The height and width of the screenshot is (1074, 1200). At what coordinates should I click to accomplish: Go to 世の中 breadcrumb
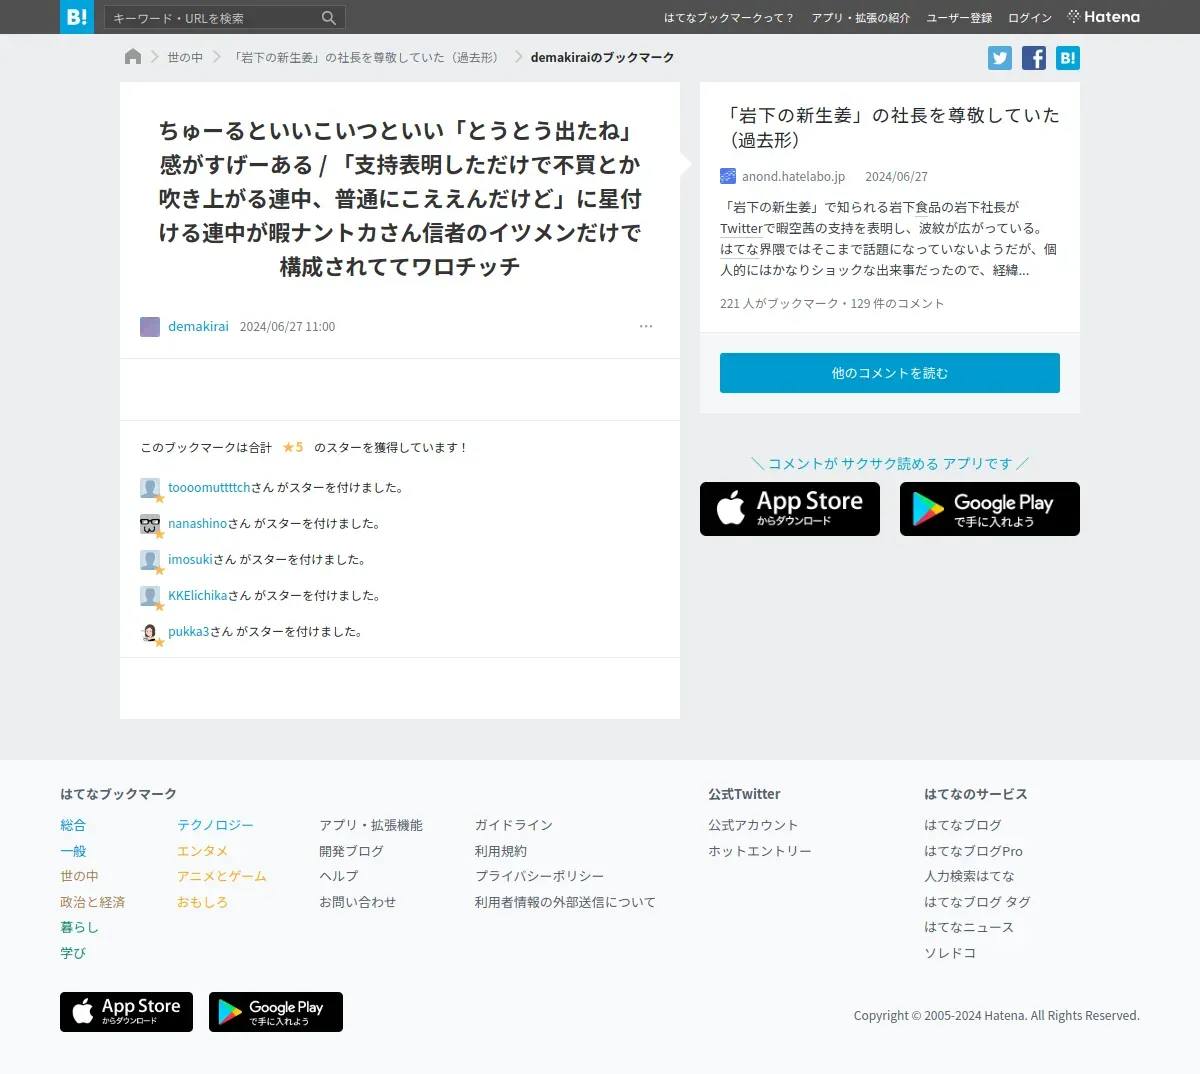tap(185, 57)
